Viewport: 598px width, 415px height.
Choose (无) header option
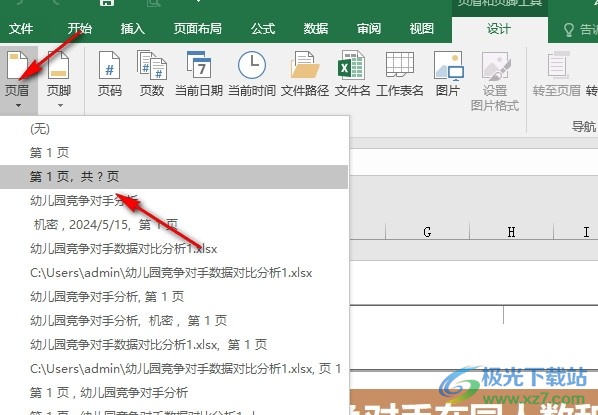174,129
